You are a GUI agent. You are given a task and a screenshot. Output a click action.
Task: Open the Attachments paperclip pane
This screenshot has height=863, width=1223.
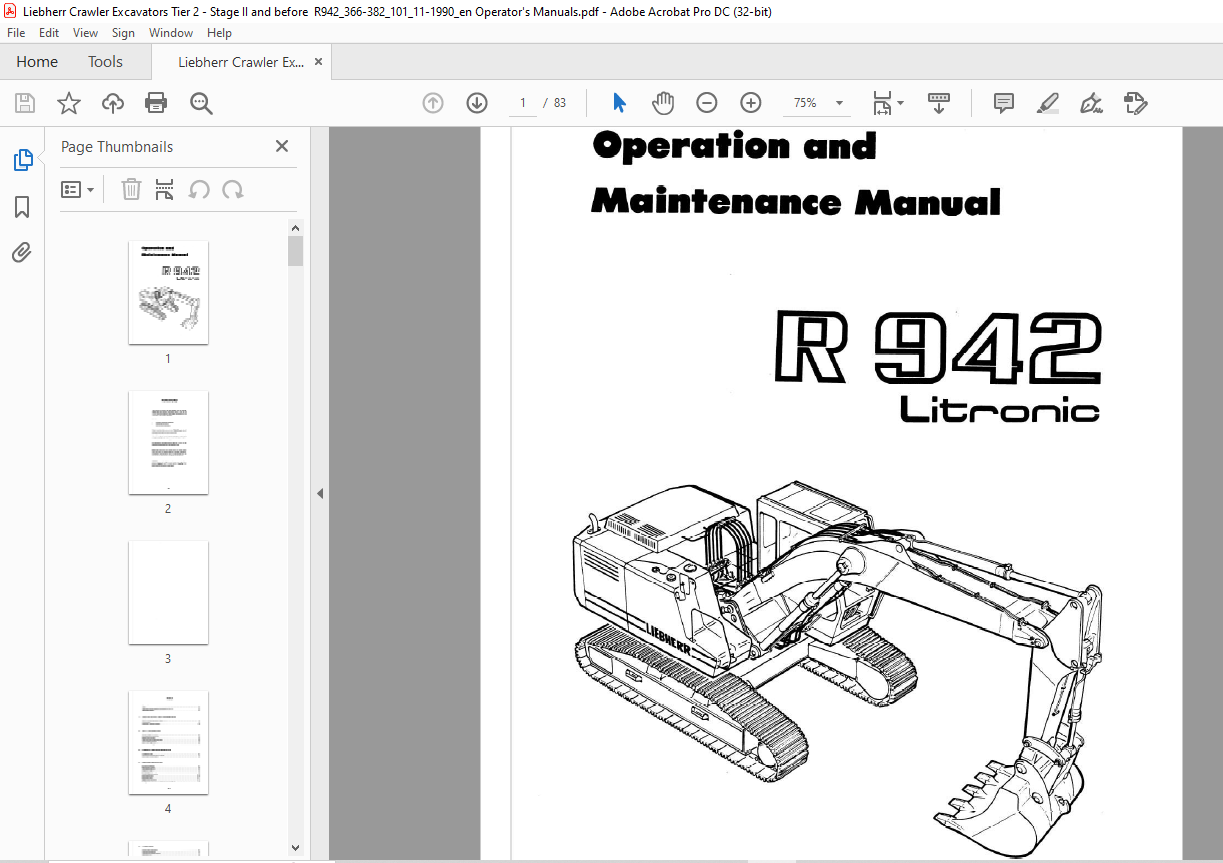pos(22,252)
